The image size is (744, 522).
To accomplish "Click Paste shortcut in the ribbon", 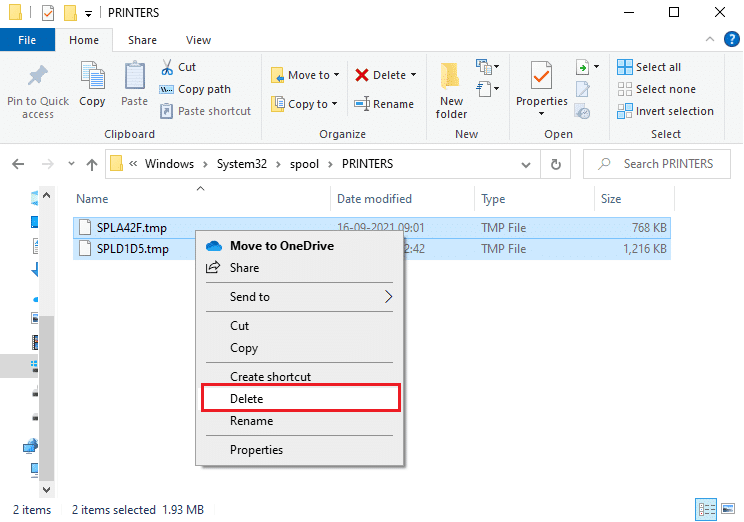I will [205, 111].
